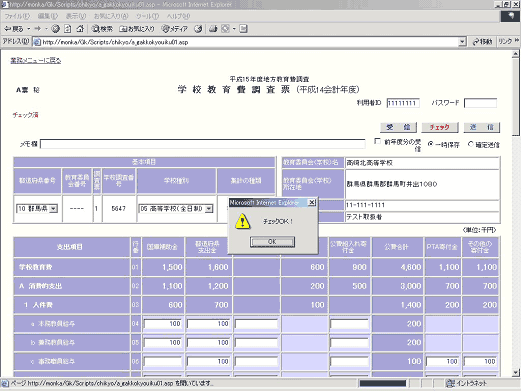Stop the page from loading
Image resolution: width=521 pixels, height=391 pixels.
(x=55, y=29)
